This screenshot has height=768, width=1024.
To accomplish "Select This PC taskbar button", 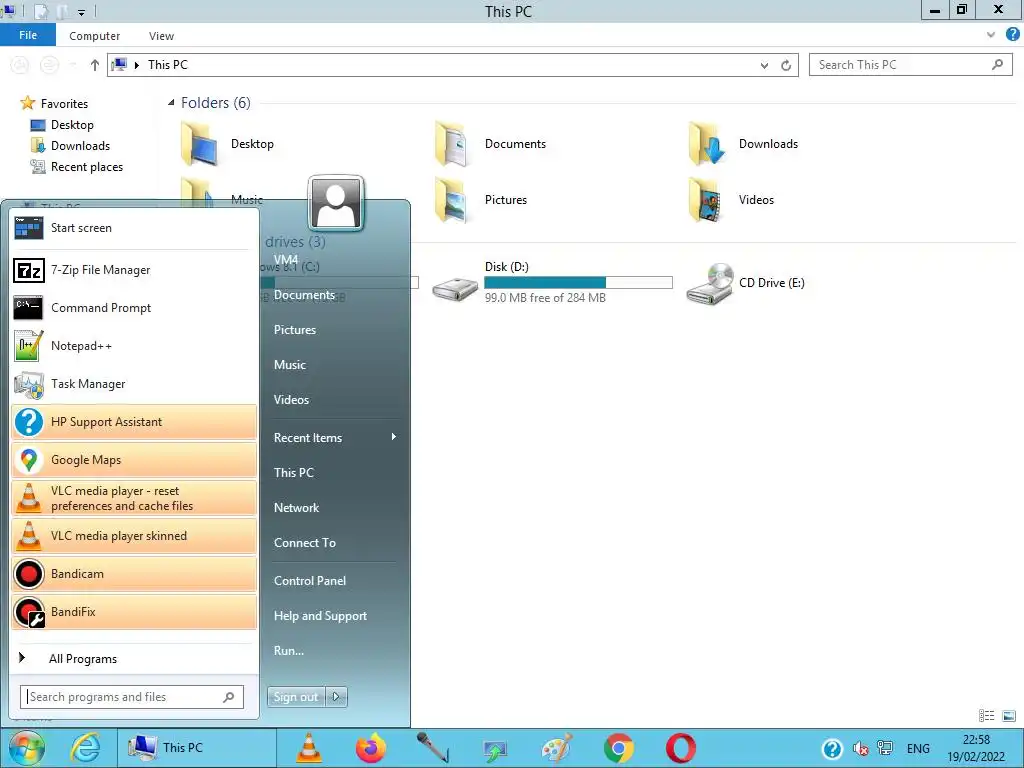I will pos(197,748).
